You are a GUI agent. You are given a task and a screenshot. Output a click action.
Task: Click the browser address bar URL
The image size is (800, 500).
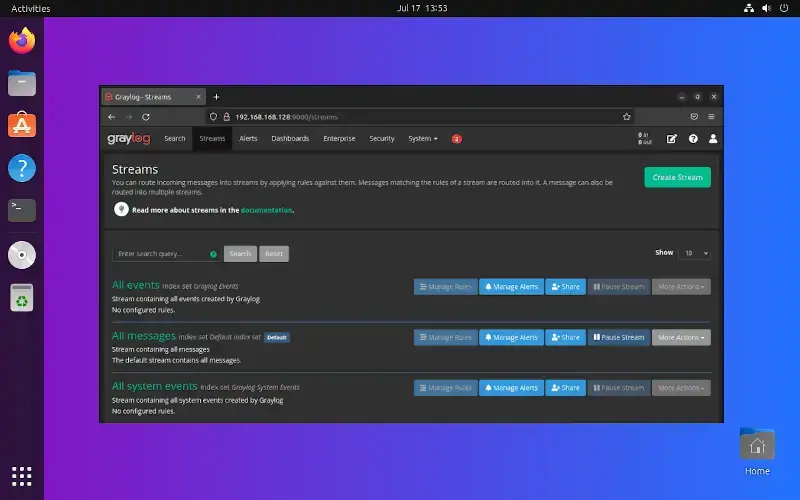pyautogui.click(x=286, y=117)
